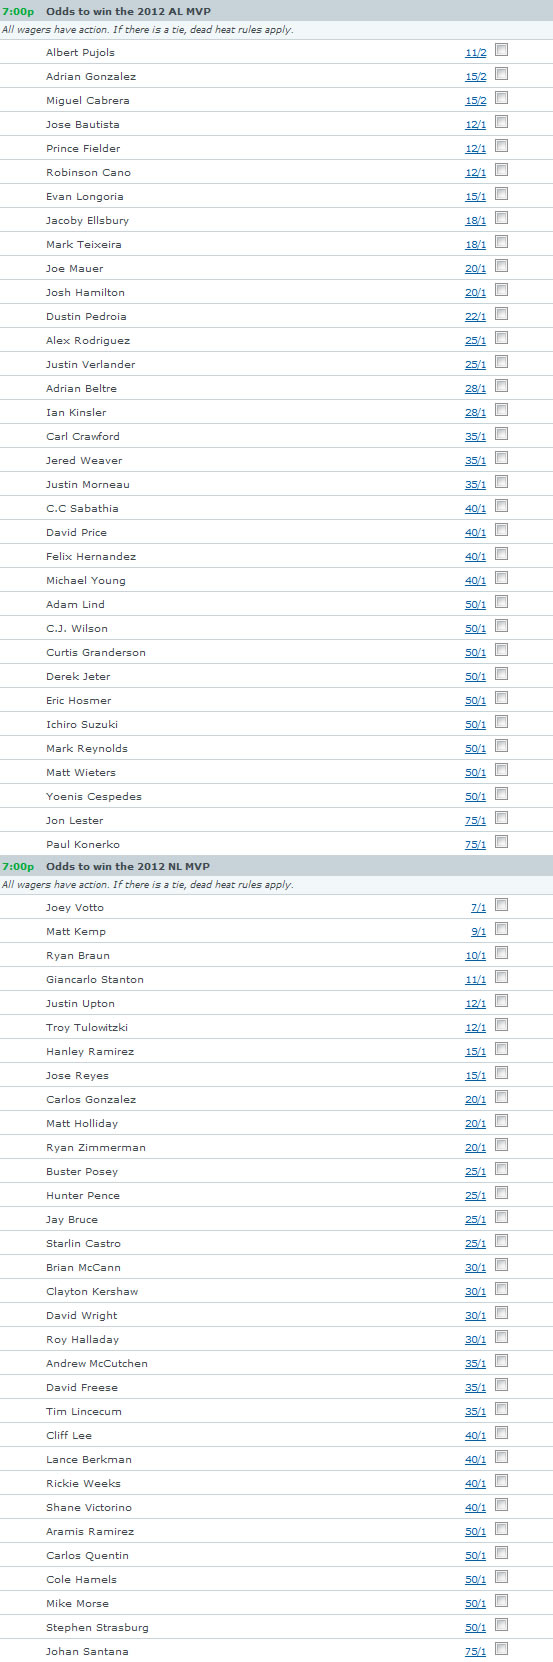Viewport: 553px width, 1662px height.
Task: Open Dustin Pedroia's 22/1 odds link
Action: [x=476, y=317]
